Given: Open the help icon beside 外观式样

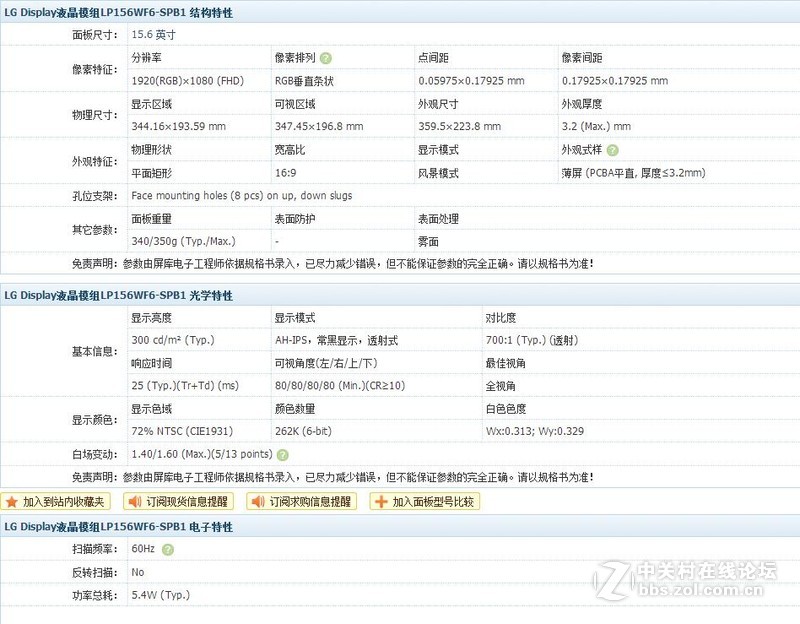Looking at the screenshot, I should pyautogui.click(x=612, y=149).
